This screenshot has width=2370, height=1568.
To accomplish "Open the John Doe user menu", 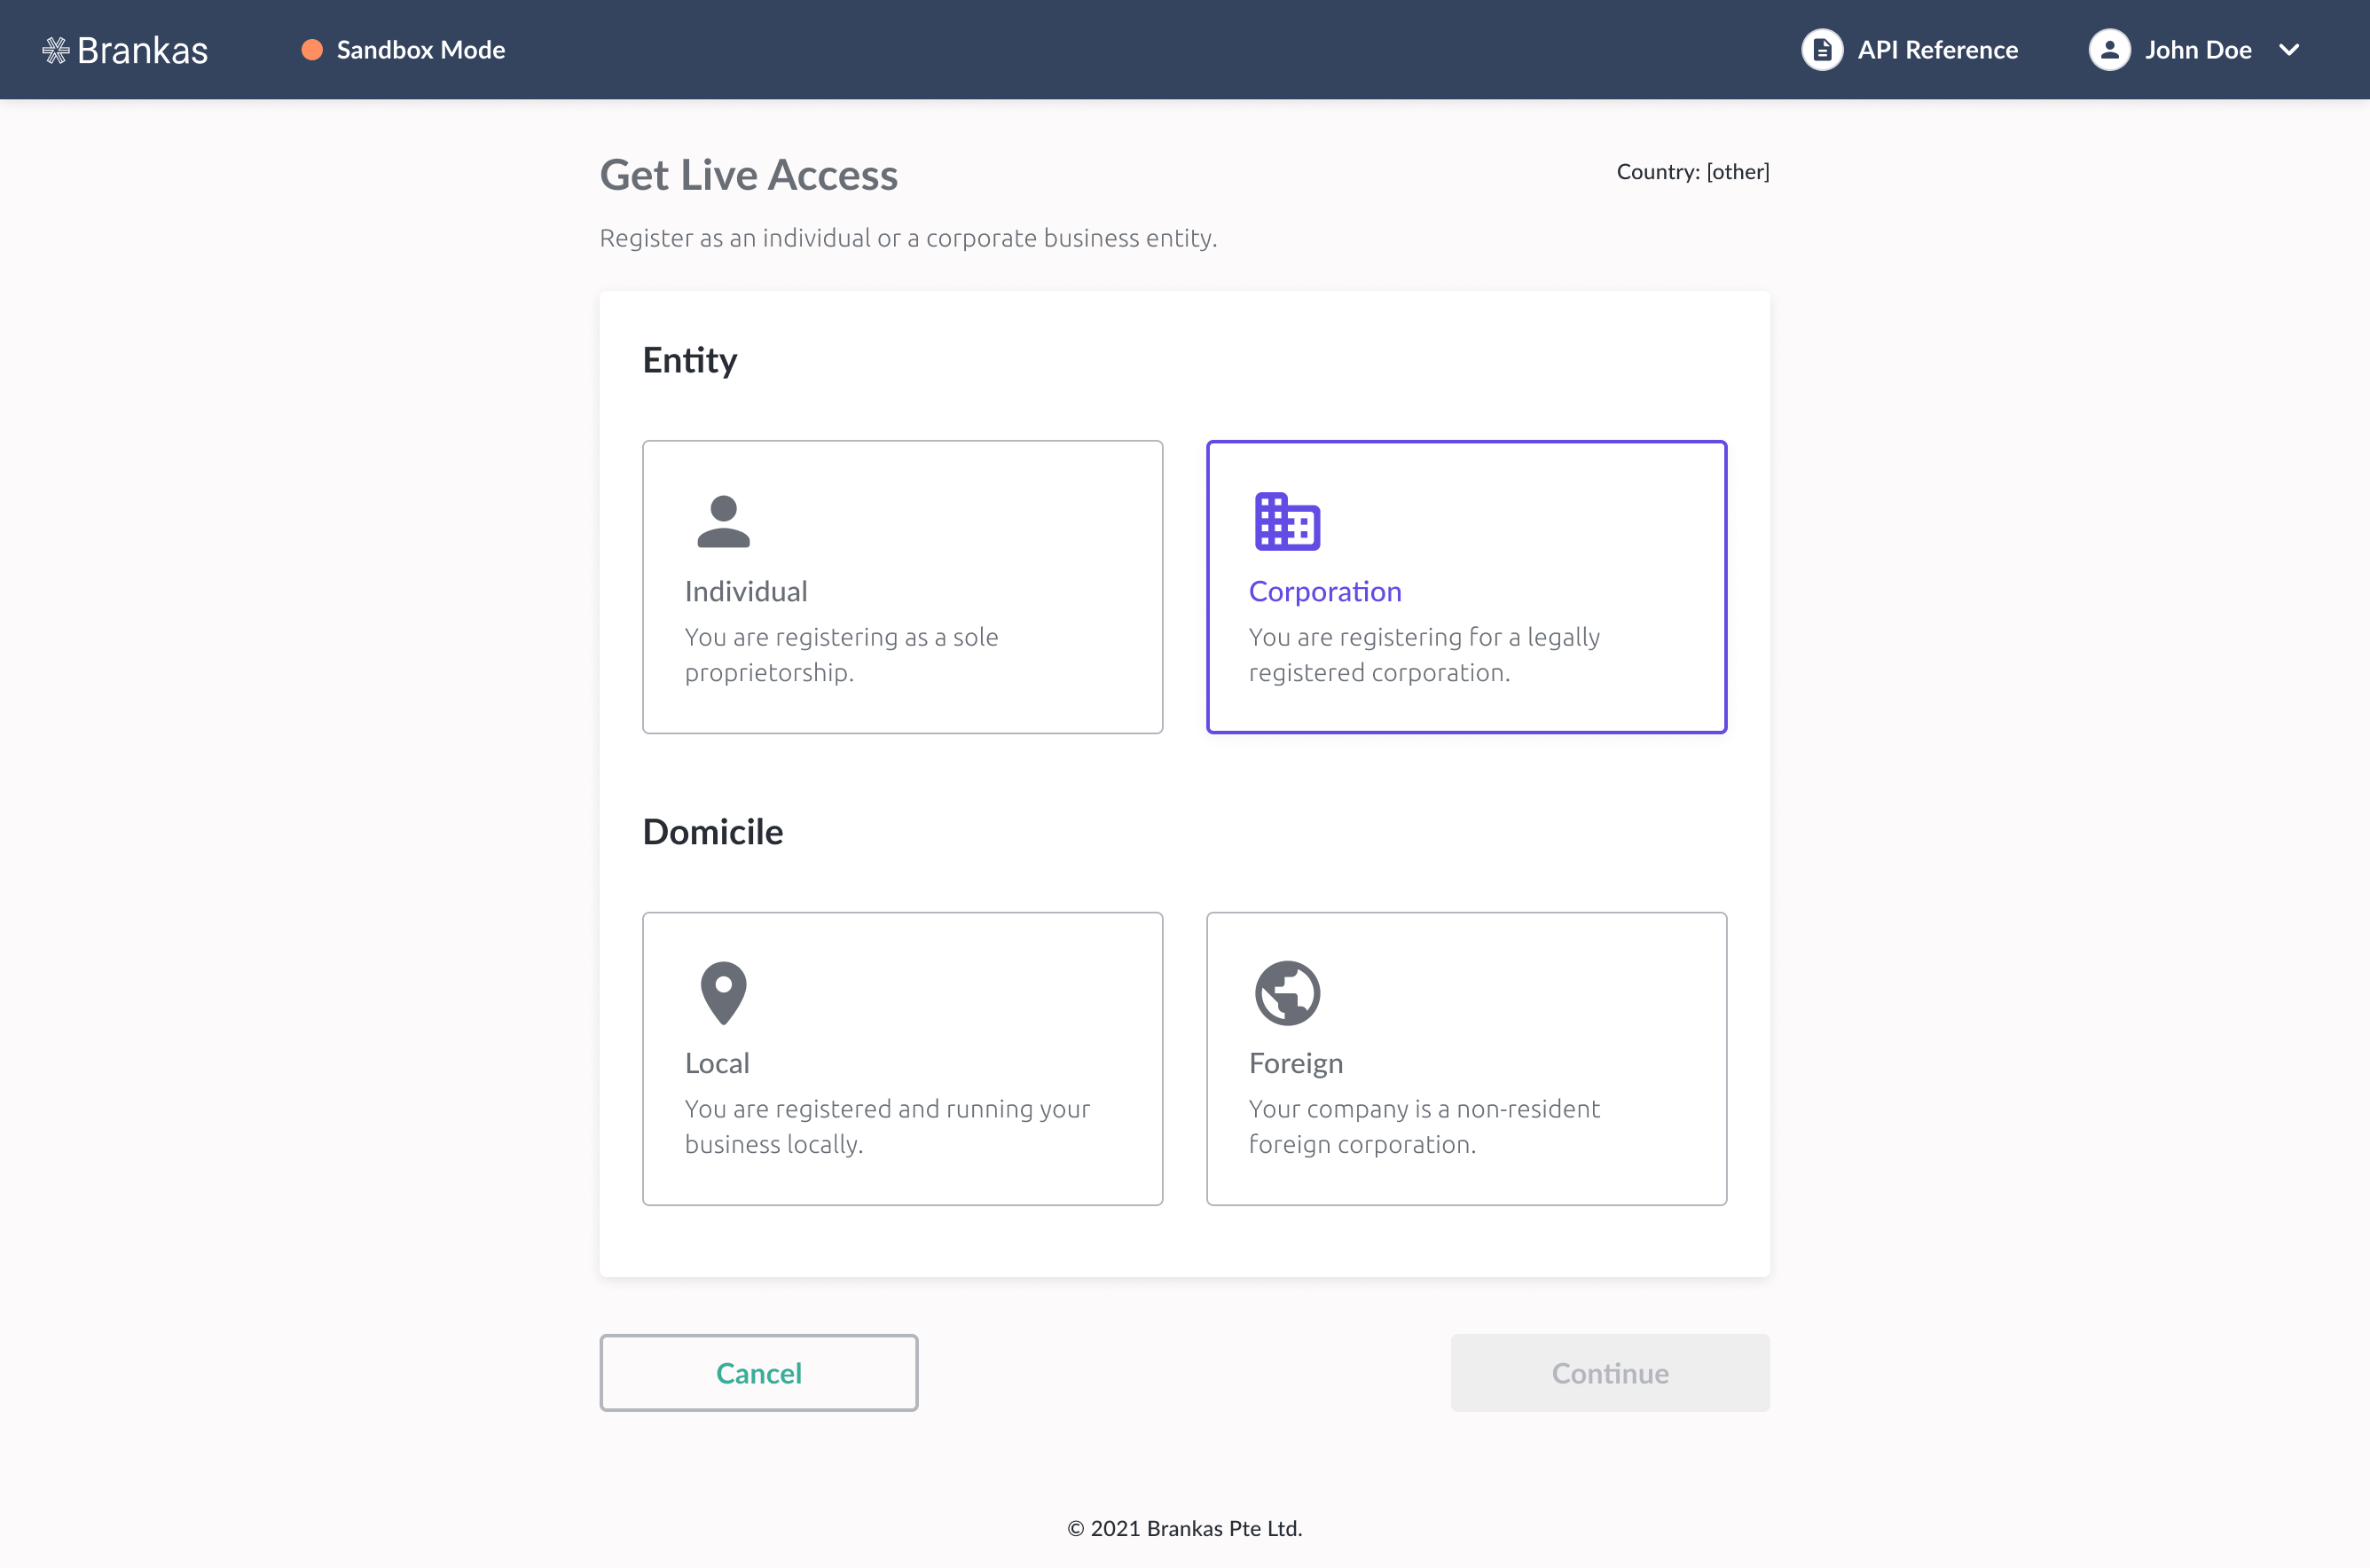I will pos(2197,50).
